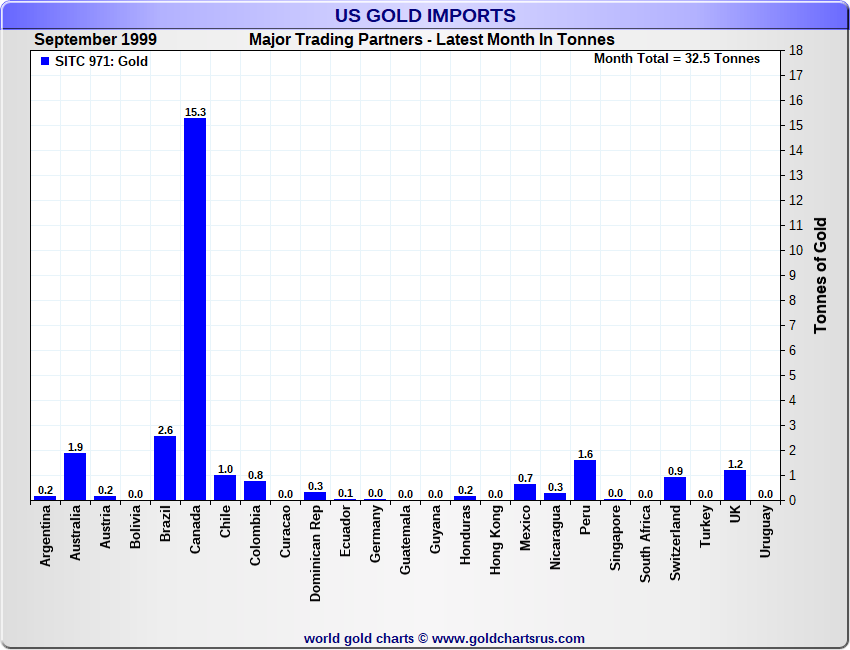Click the Major Trading Partners subtitle
850x650 pixels.
tap(432, 40)
